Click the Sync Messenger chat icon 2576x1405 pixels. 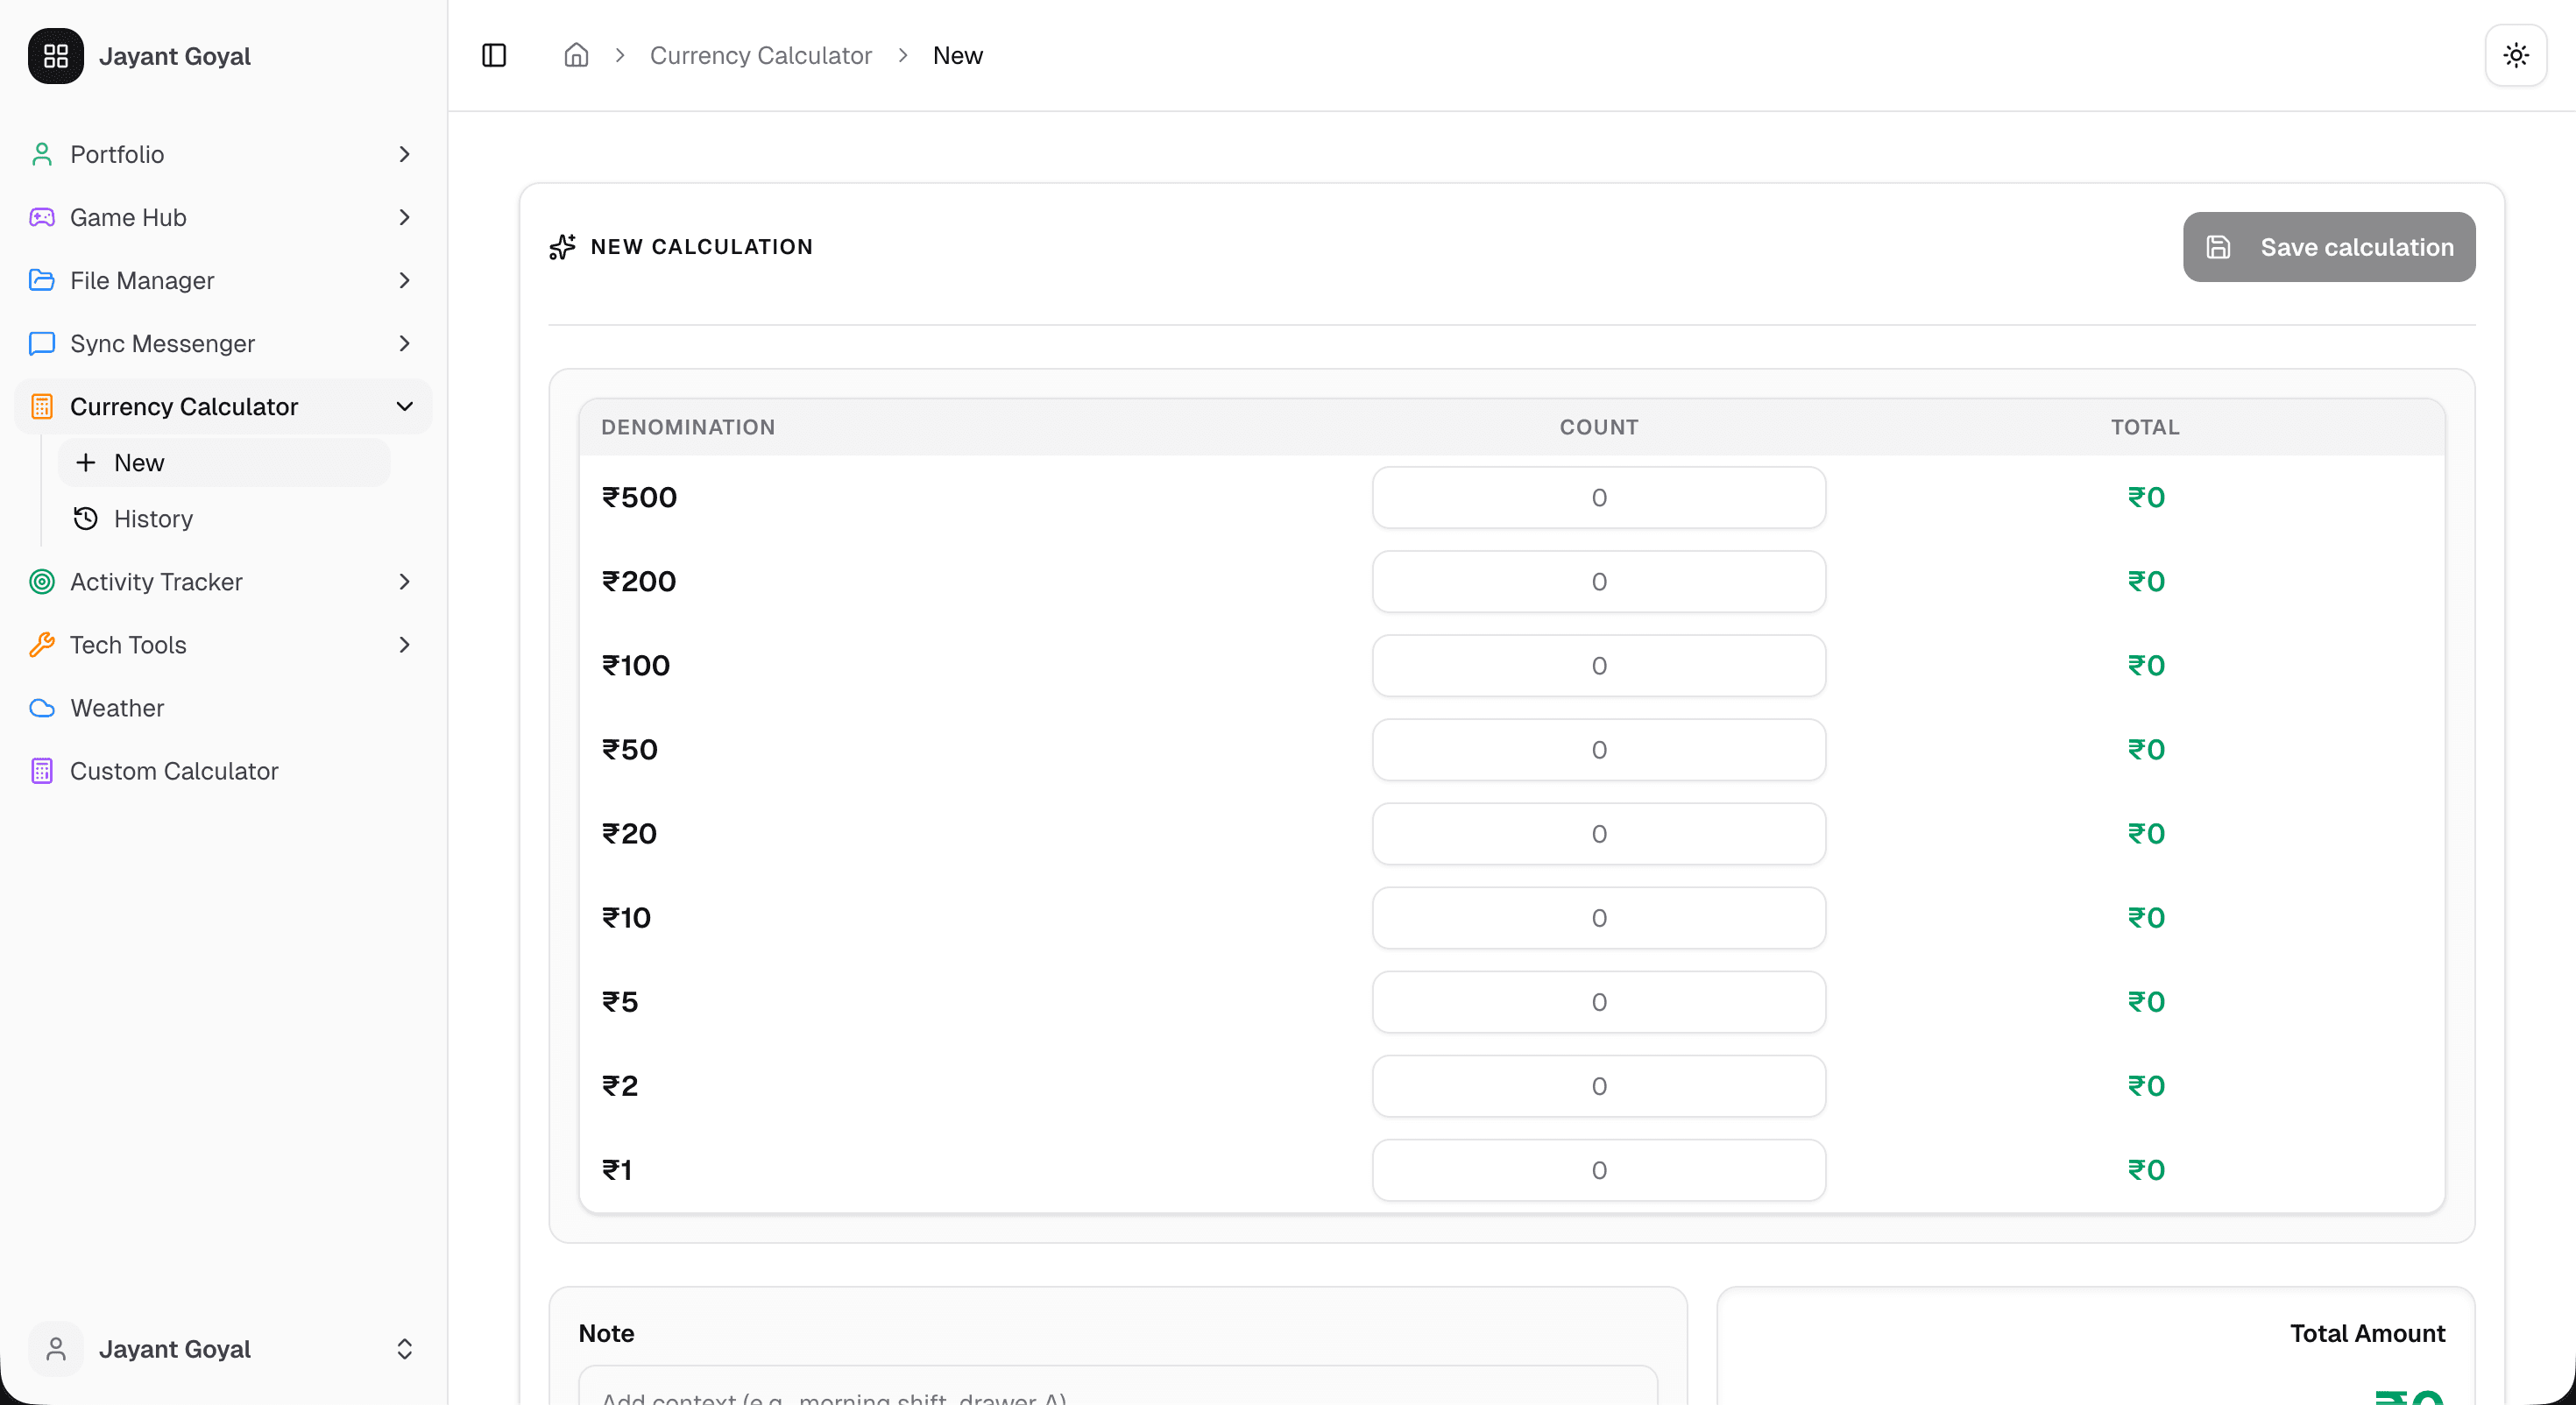point(42,343)
